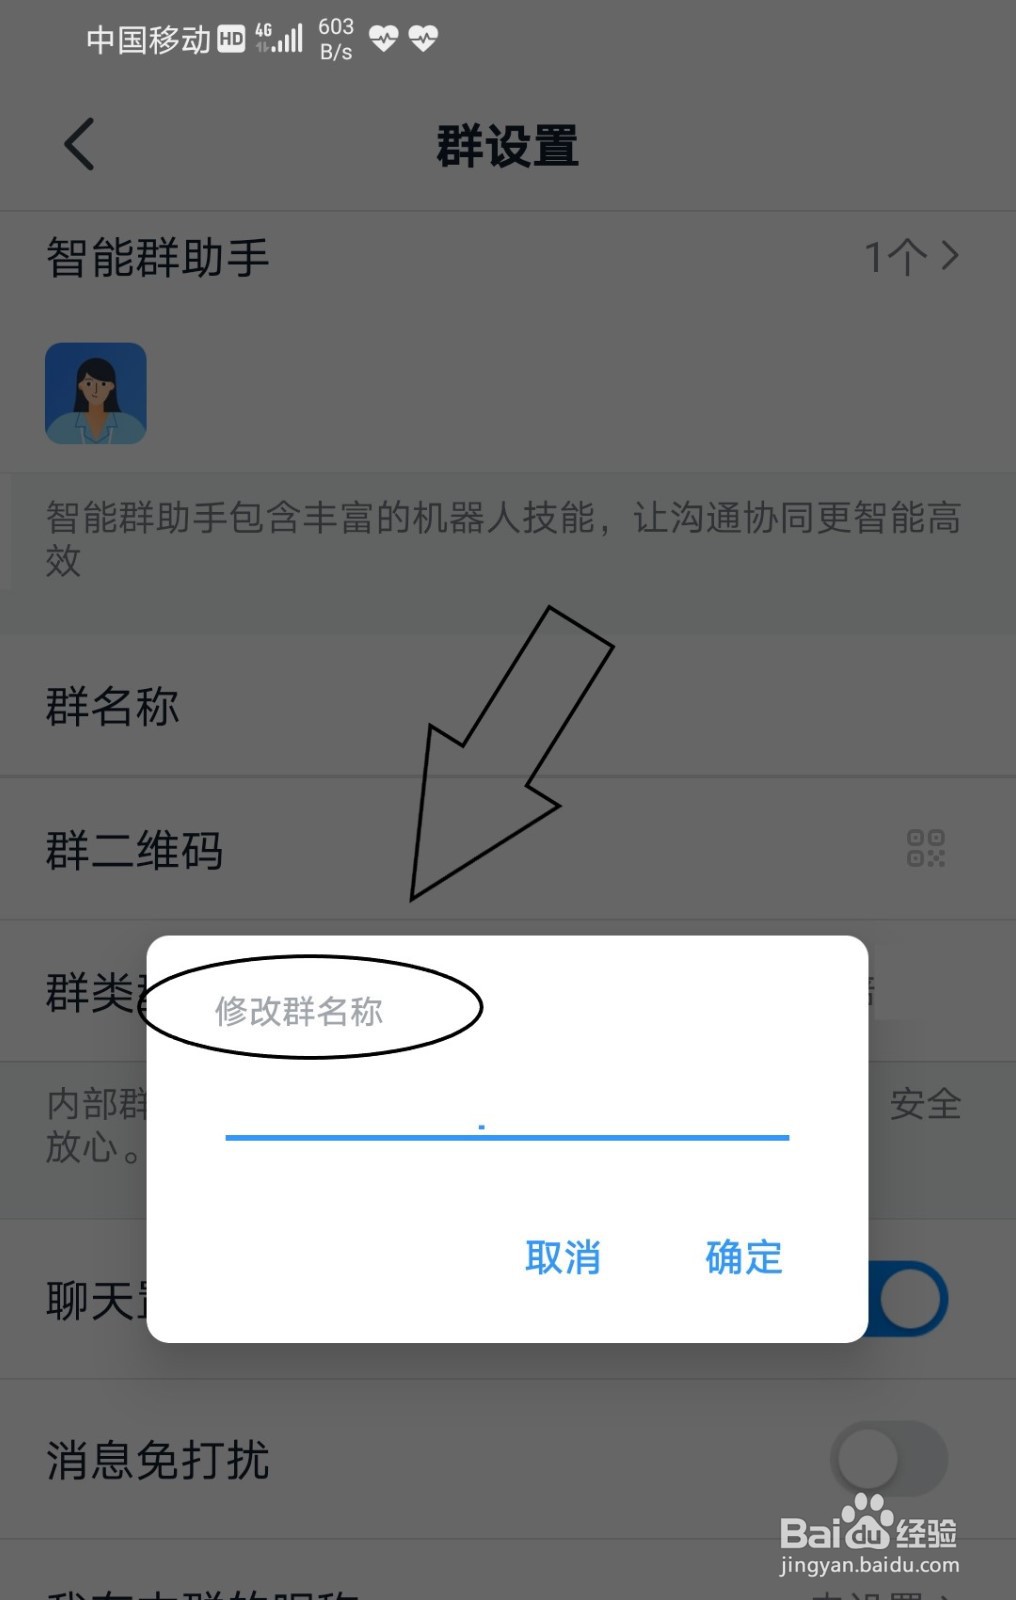Tap the 群设置 page title
This screenshot has width=1016, height=1600.
(508, 146)
